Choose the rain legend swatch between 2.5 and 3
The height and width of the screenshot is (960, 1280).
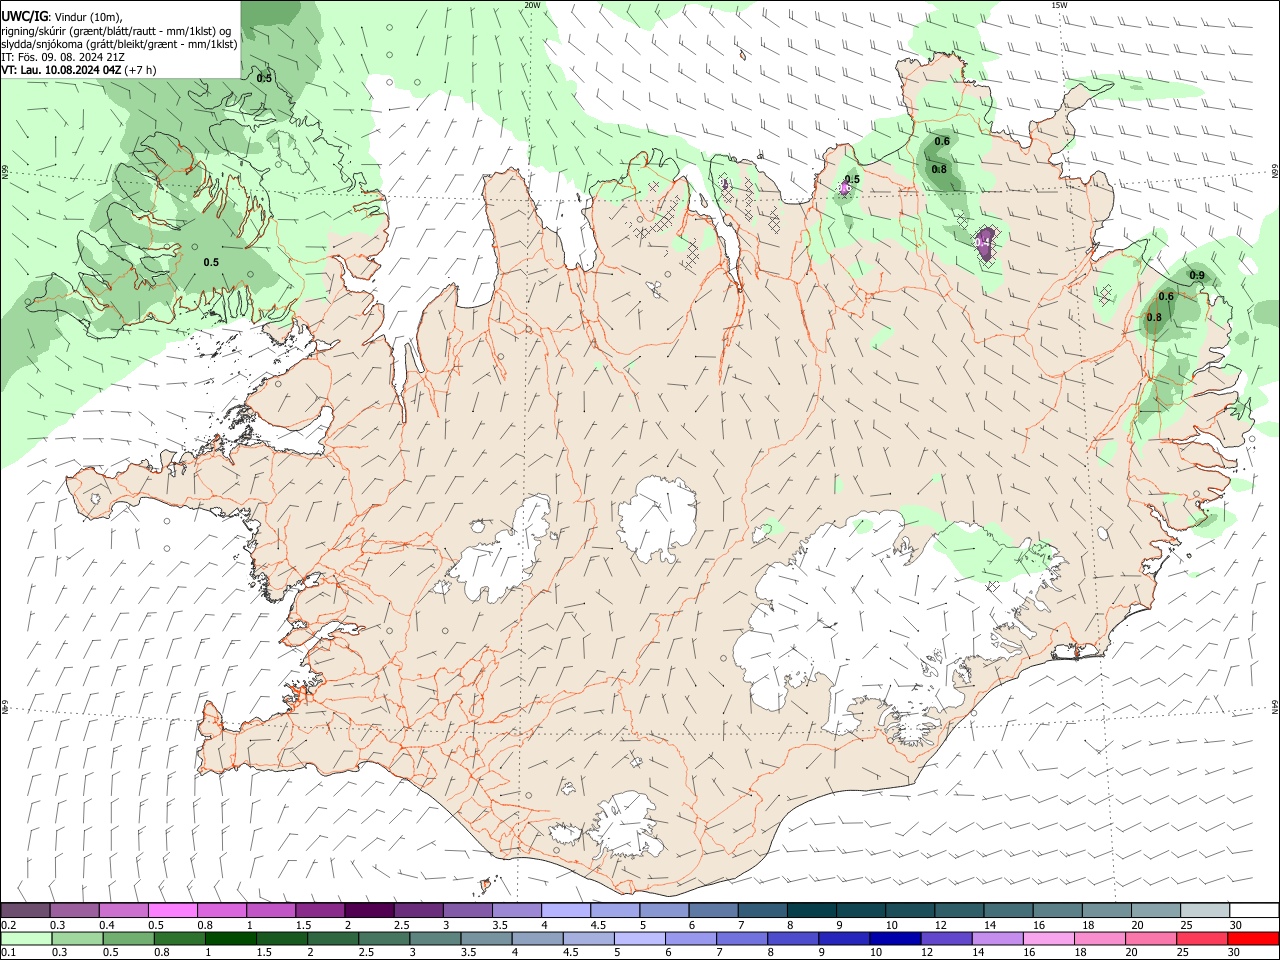click(x=384, y=939)
